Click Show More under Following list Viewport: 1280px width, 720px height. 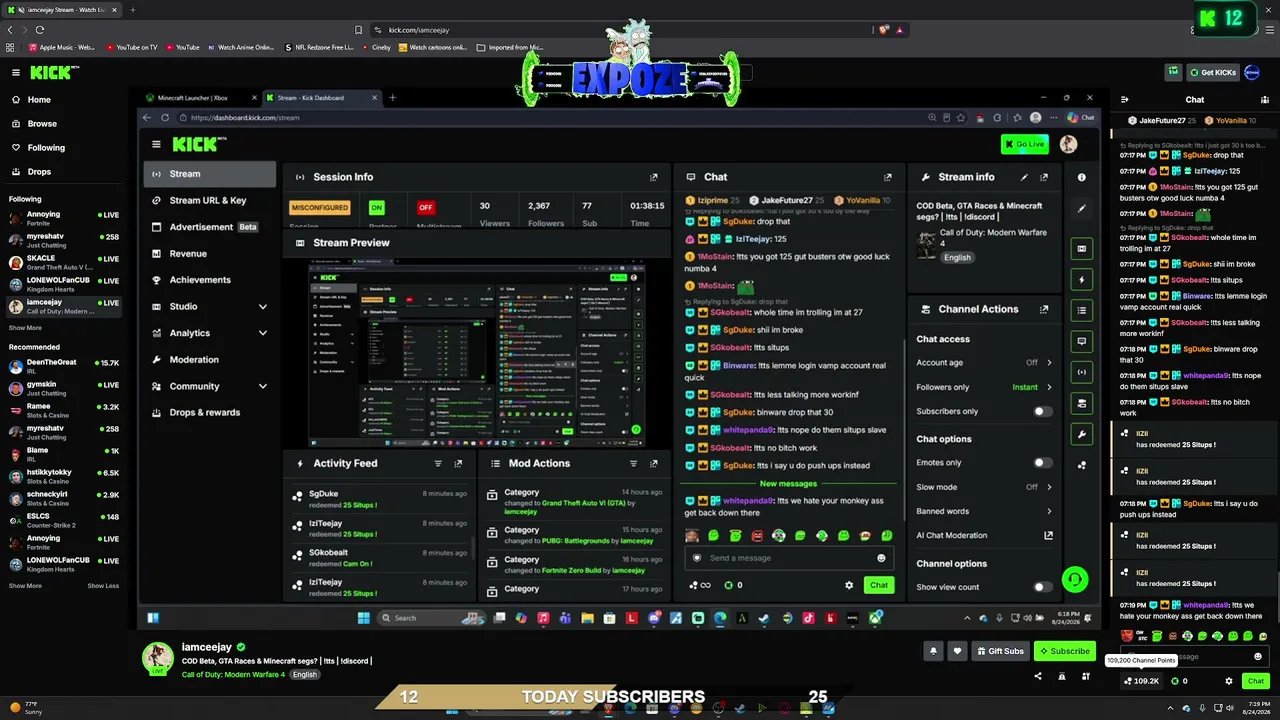25,328
